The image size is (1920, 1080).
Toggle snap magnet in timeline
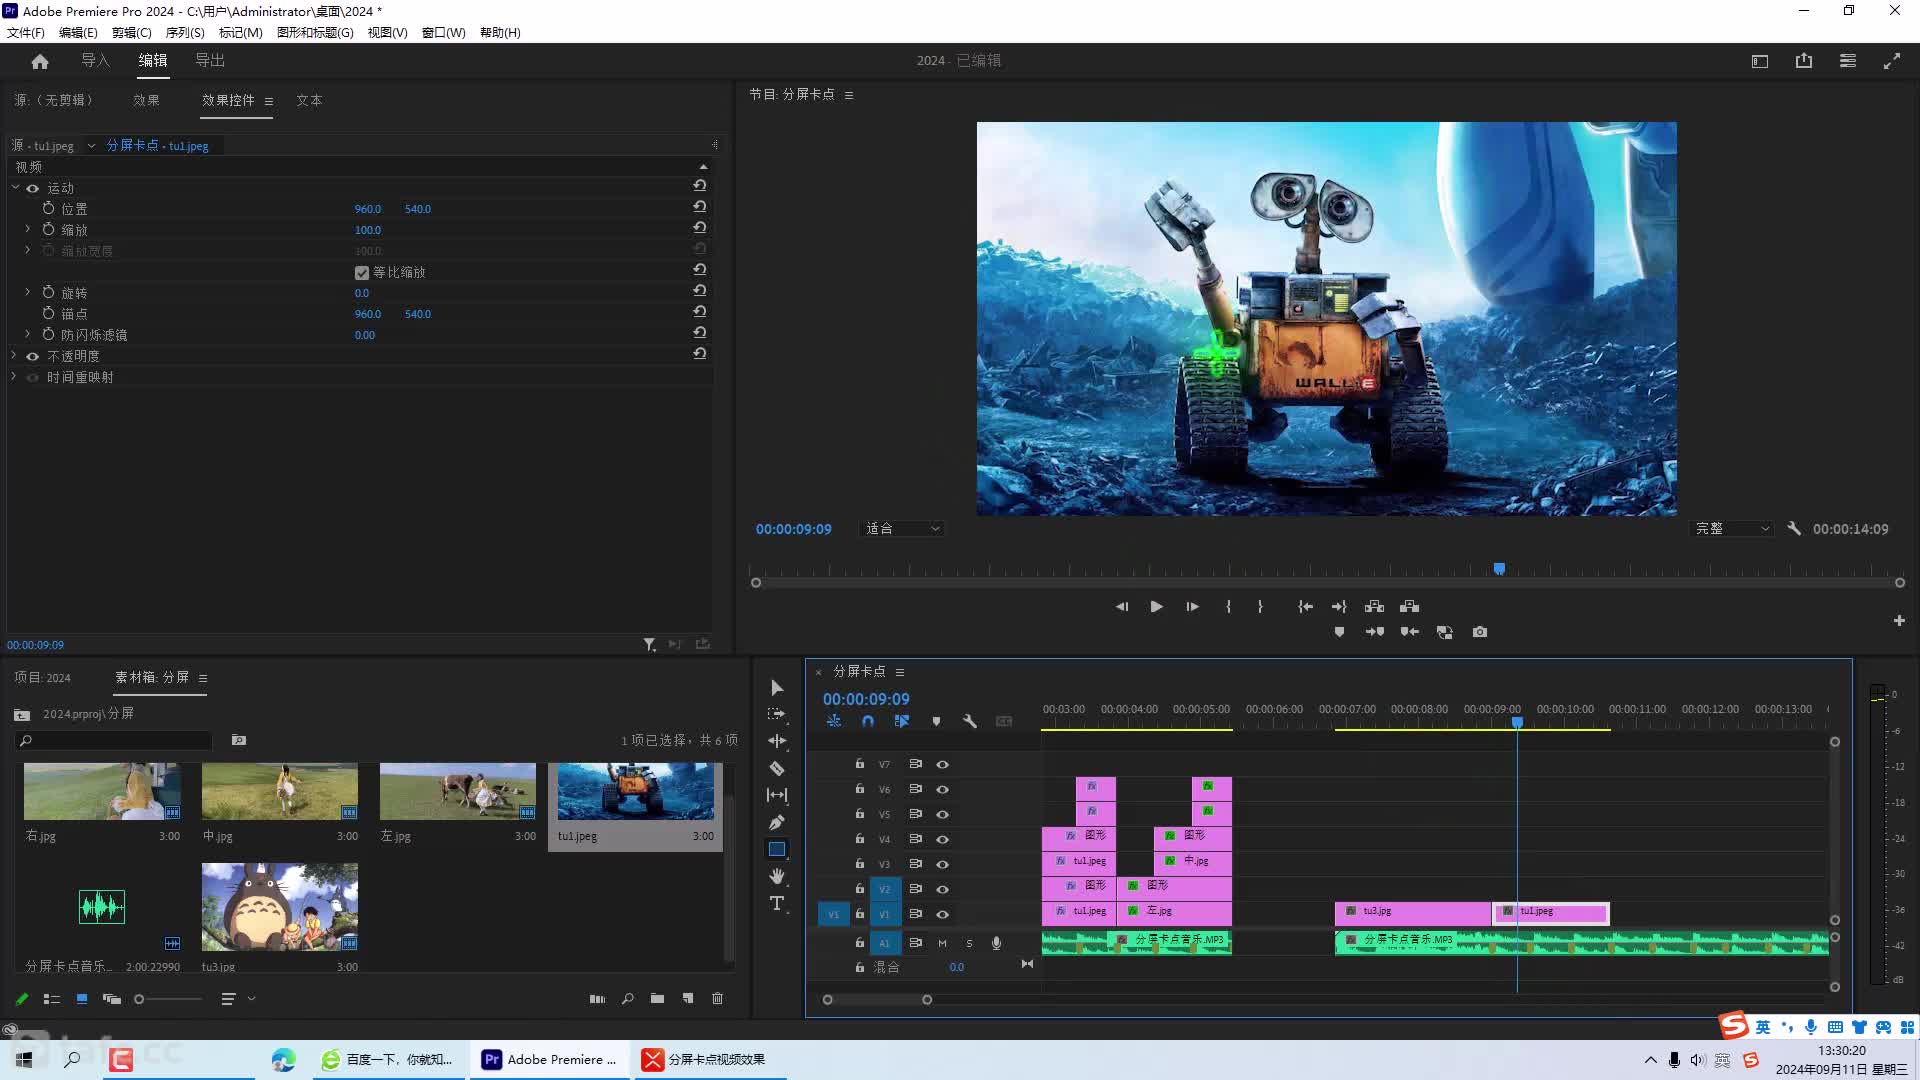point(868,721)
